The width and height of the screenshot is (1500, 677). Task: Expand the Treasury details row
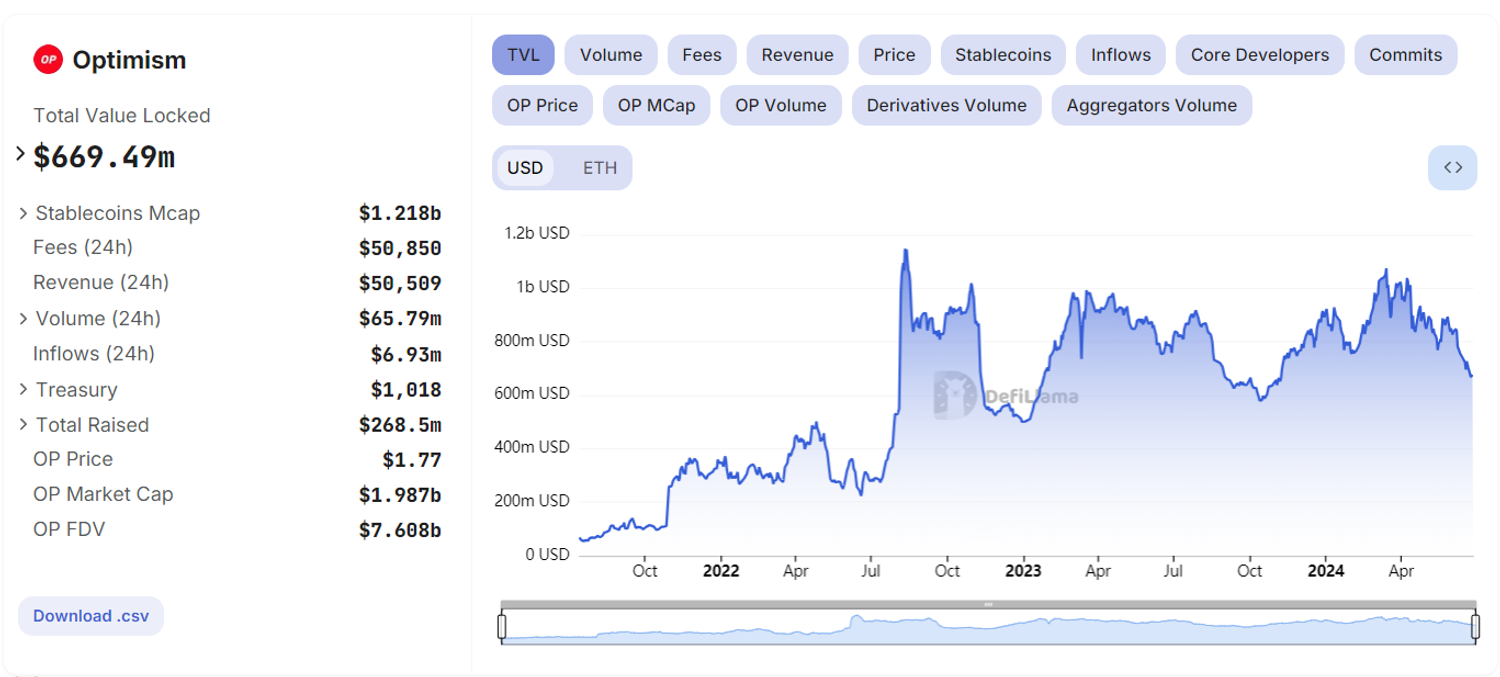click(24, 389)
